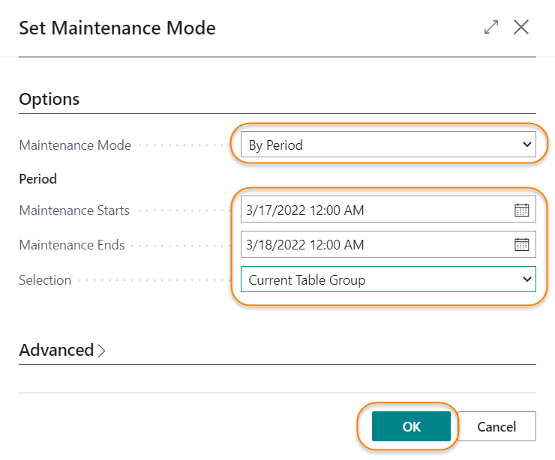This screenshot has height=460, width=555.
Task: Open calendar picker for Maintenance Ends
Action: (x=521, y=245)
